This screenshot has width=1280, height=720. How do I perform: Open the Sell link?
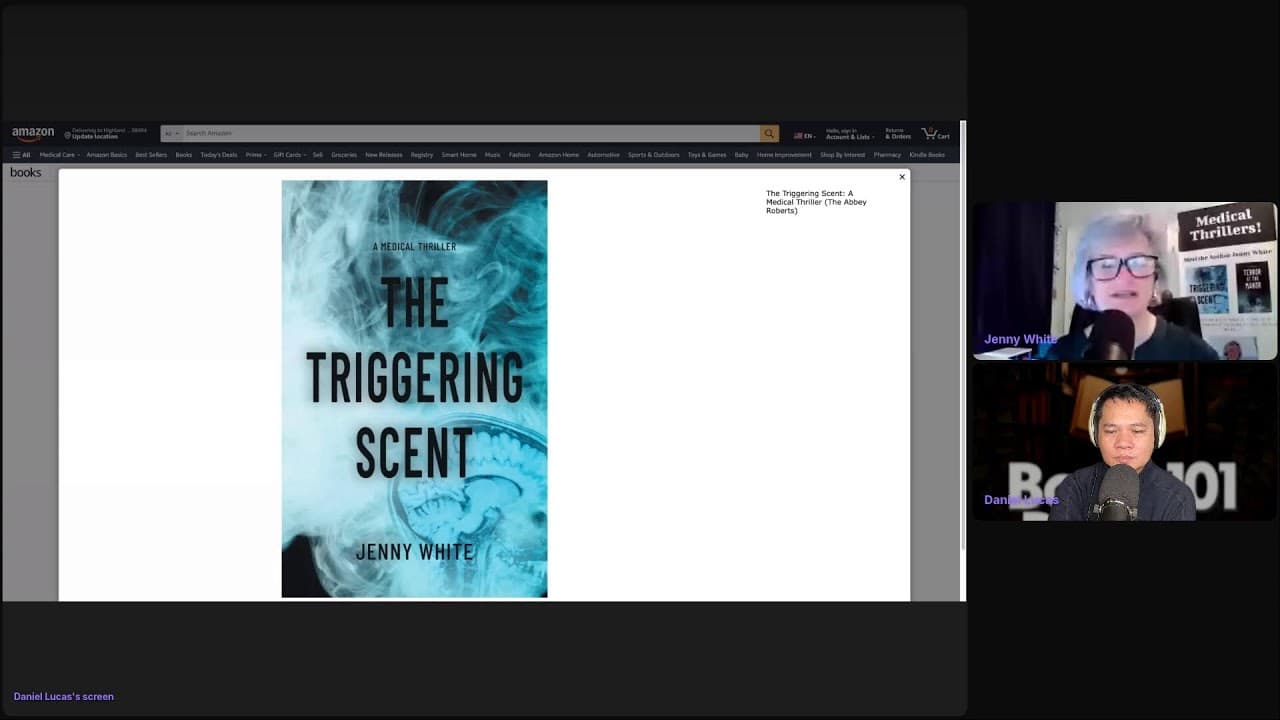(318, 155)
